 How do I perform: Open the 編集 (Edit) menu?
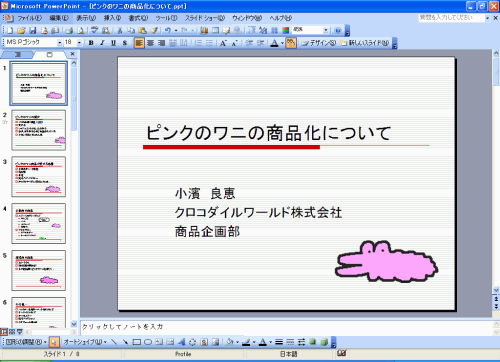59,18
